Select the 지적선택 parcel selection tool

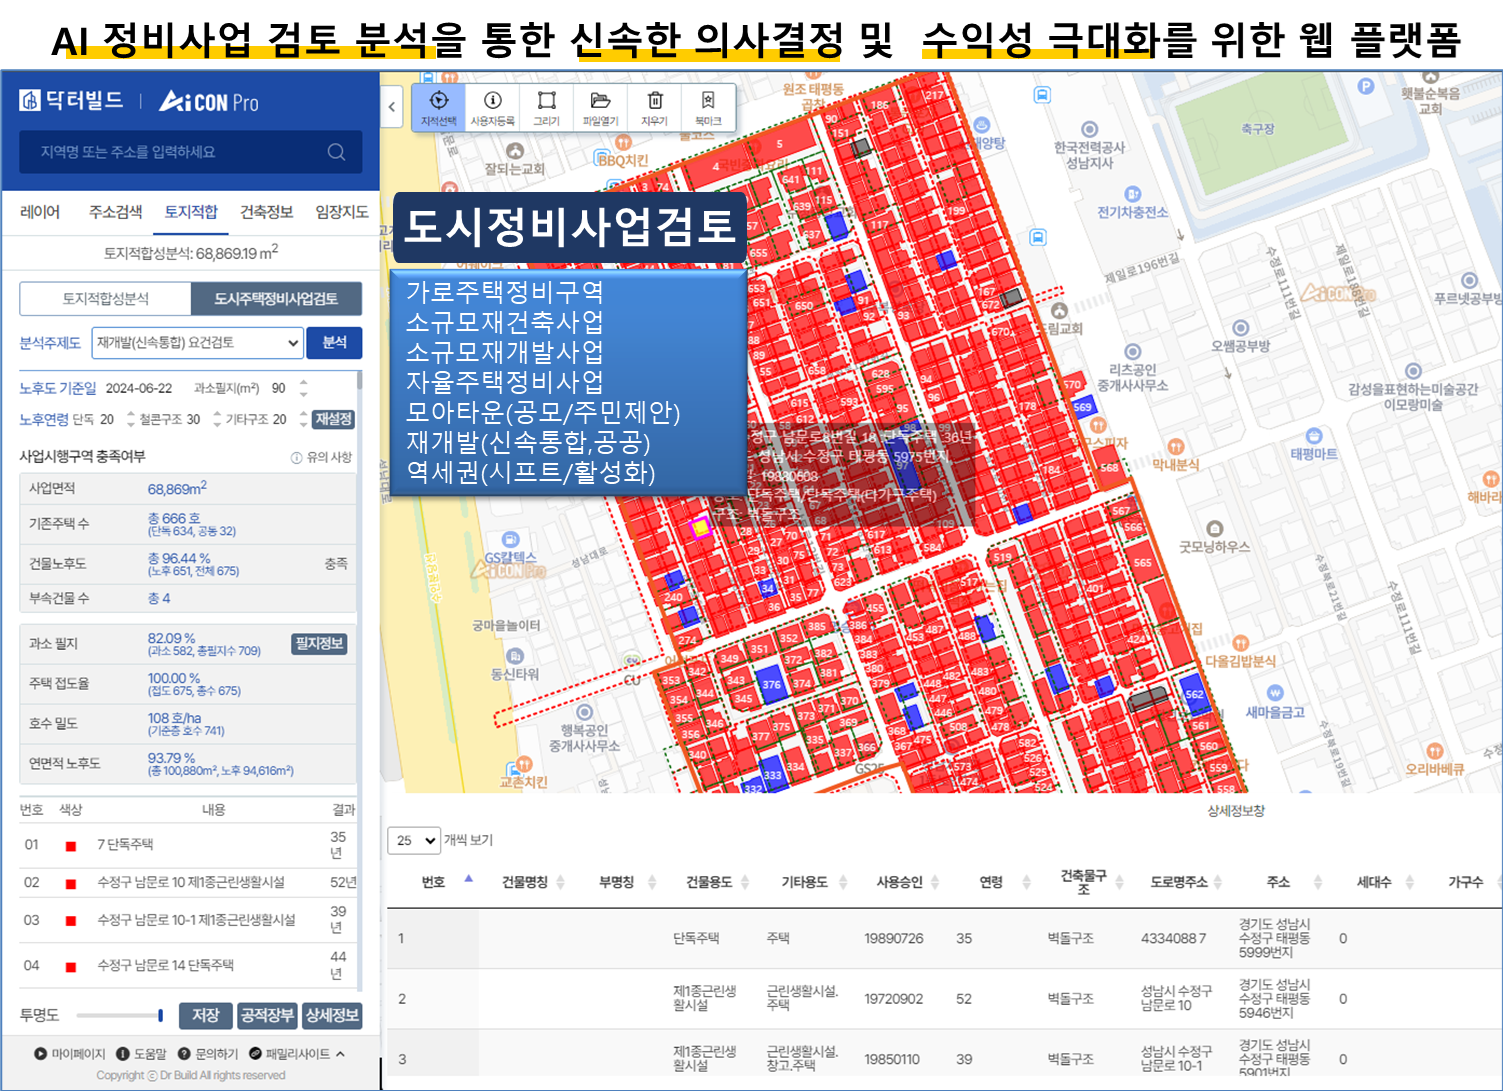coord(438,106)
